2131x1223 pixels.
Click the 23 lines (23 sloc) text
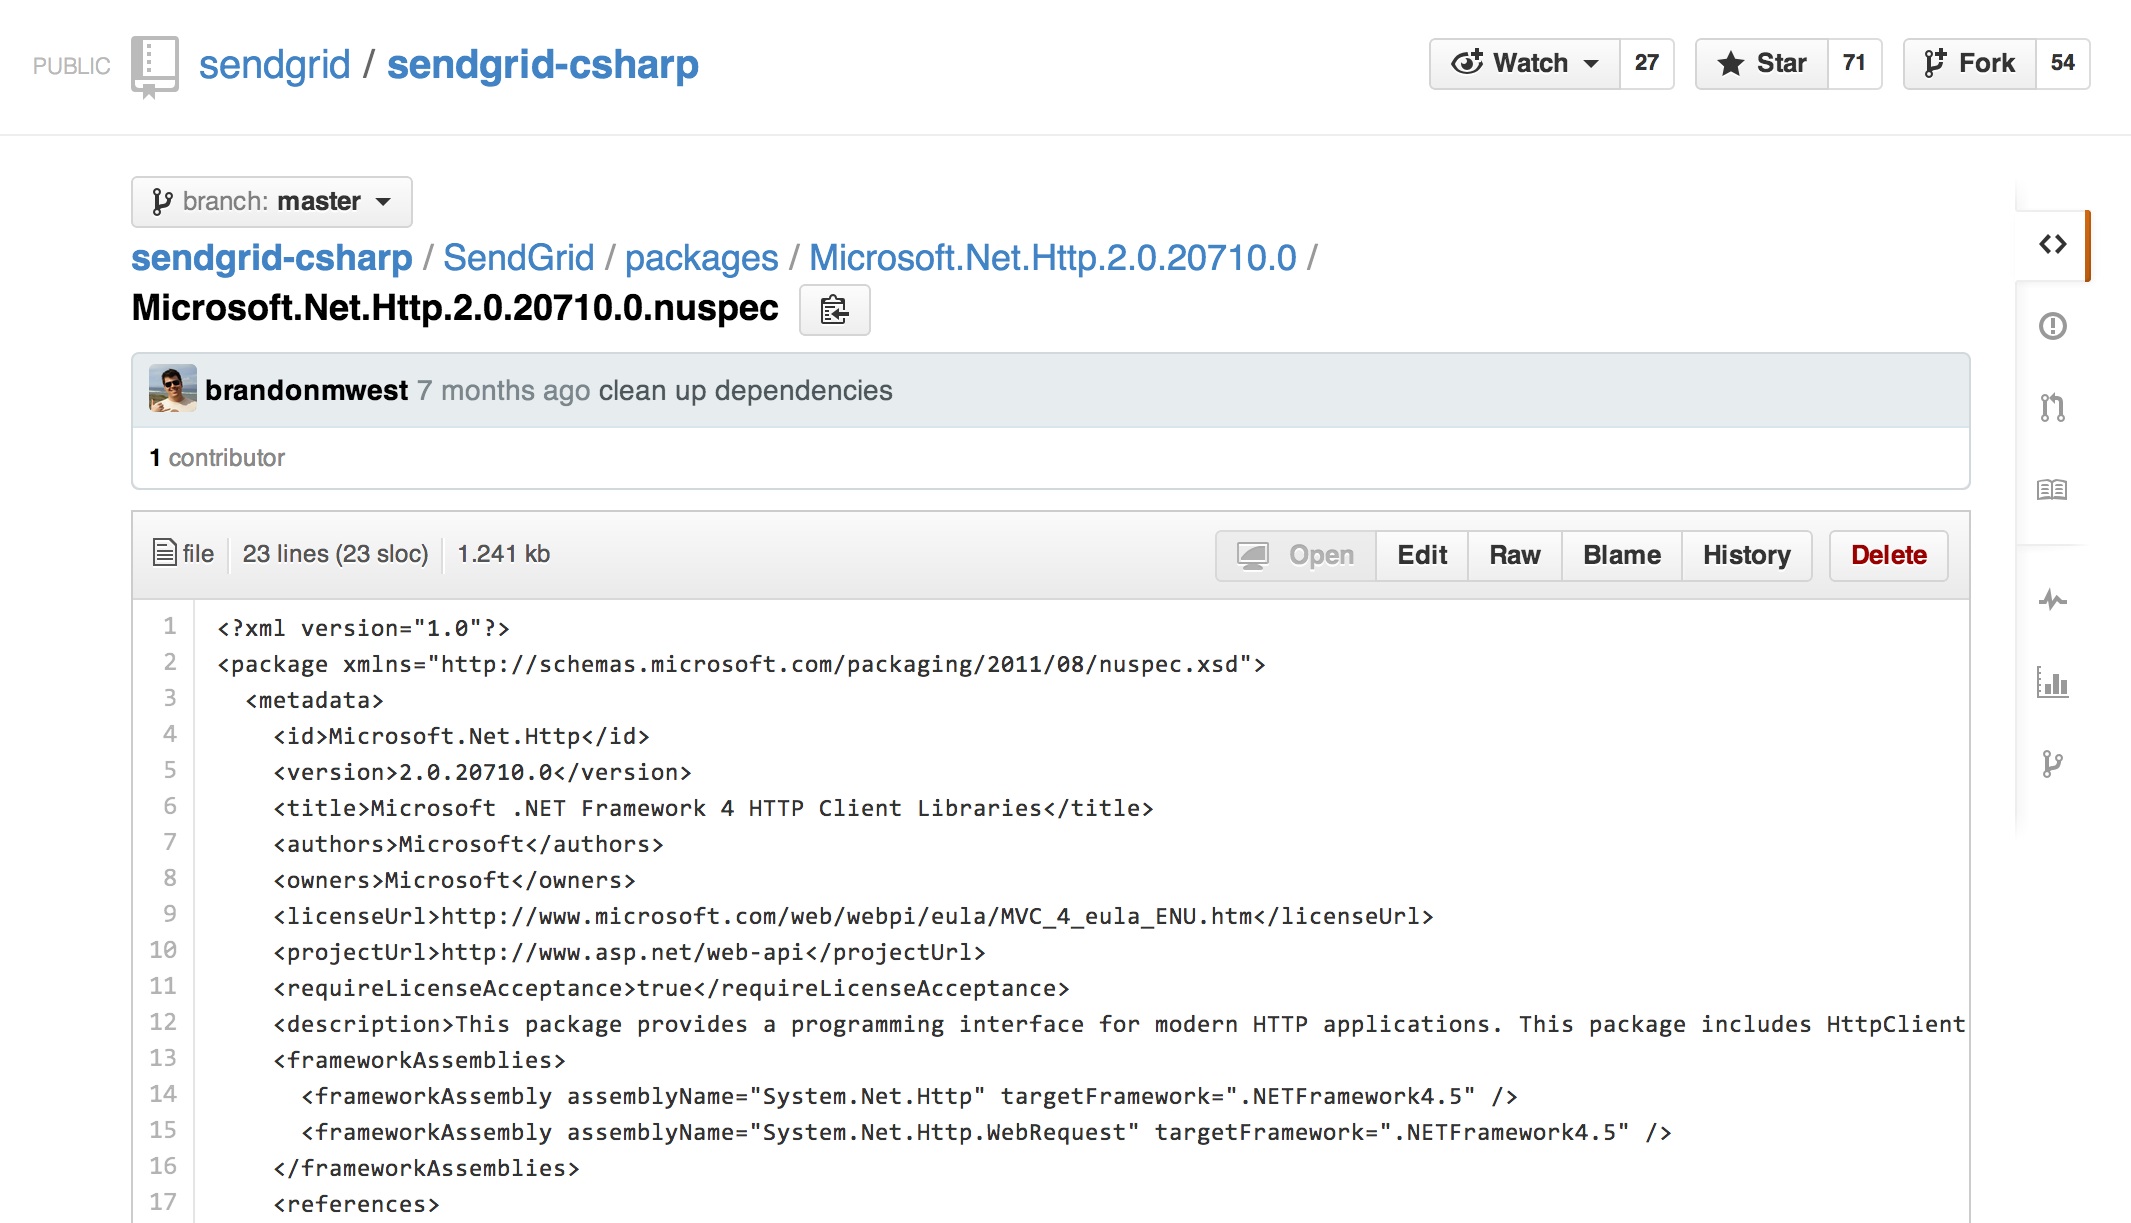335,554
